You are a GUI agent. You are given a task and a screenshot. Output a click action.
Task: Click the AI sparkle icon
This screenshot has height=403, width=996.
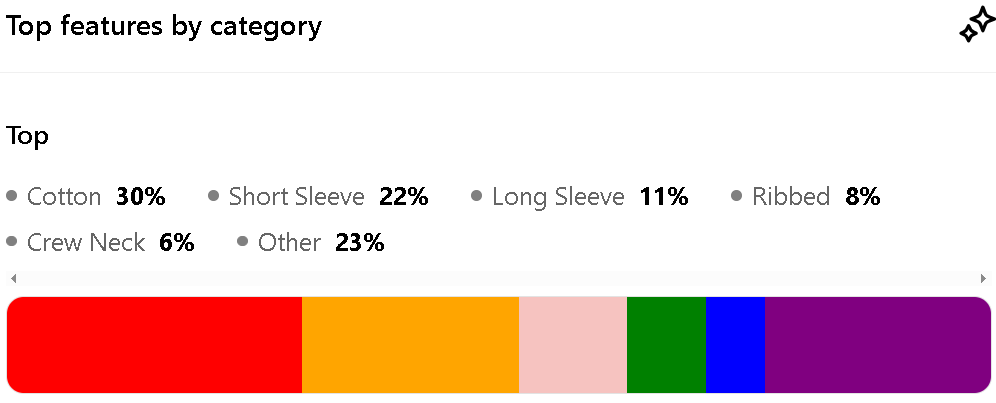coord(976,27)
